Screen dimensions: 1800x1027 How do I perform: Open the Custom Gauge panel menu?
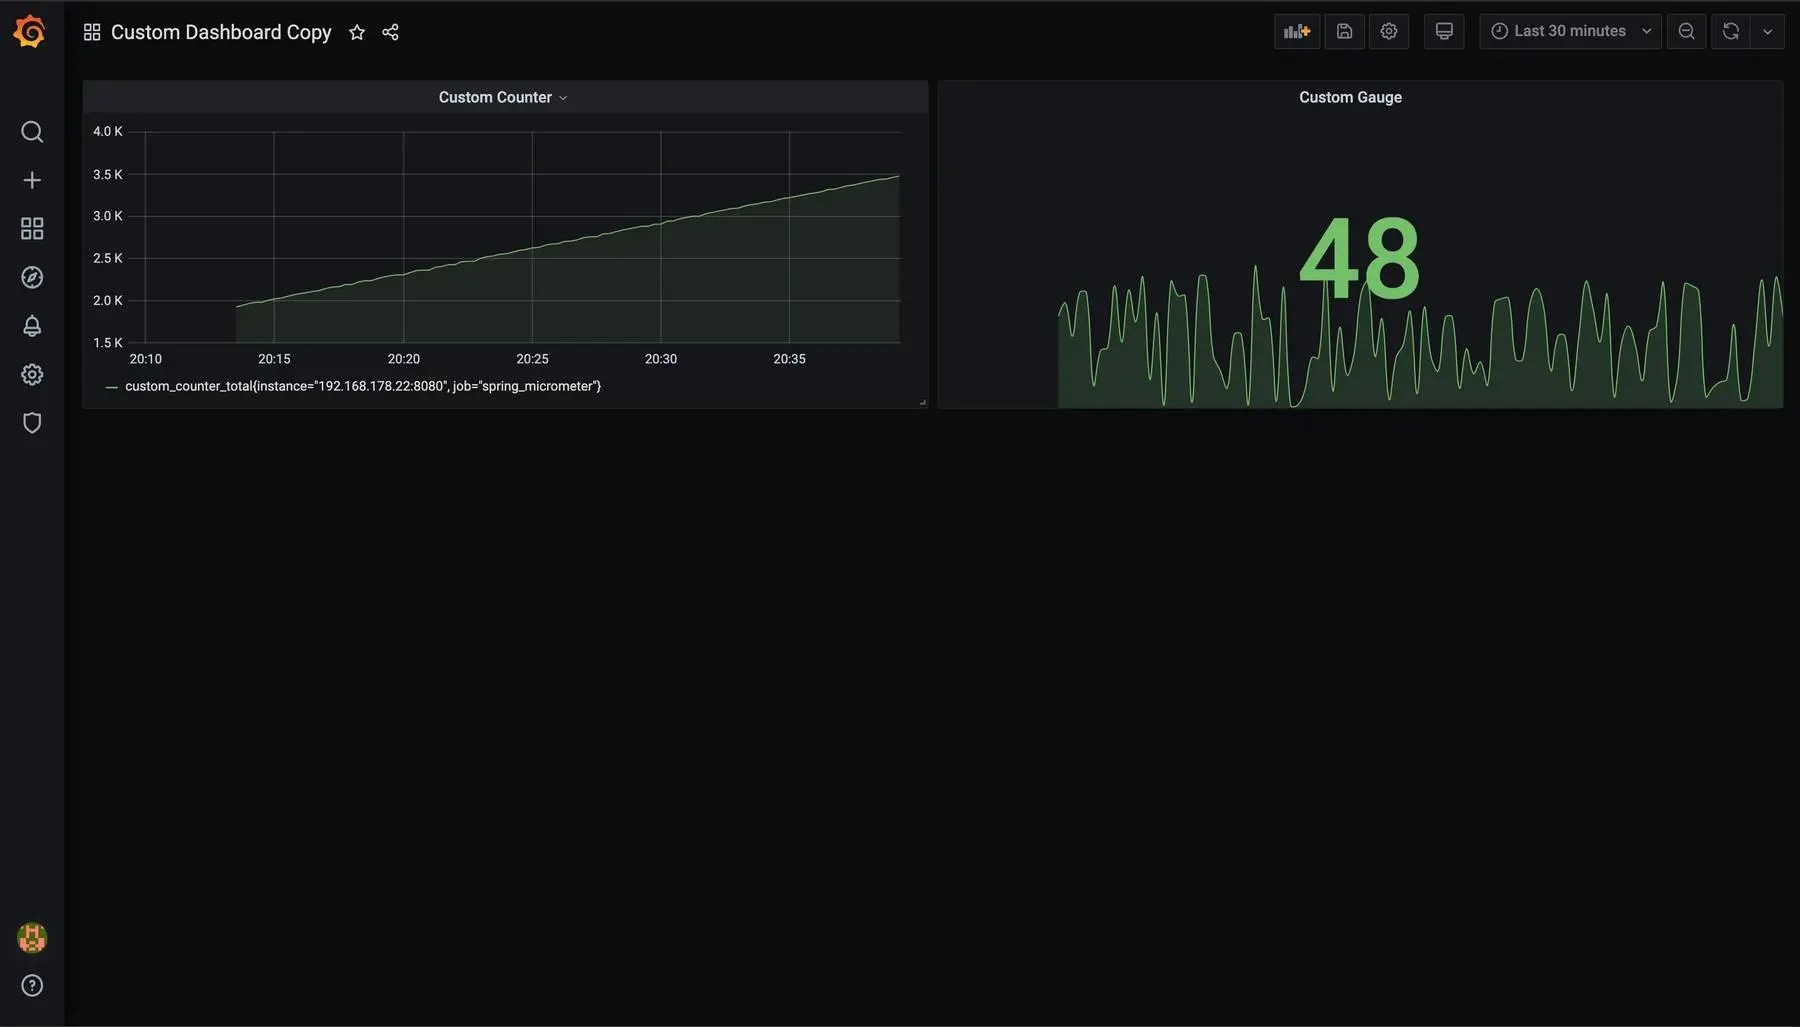[1350, 96]
